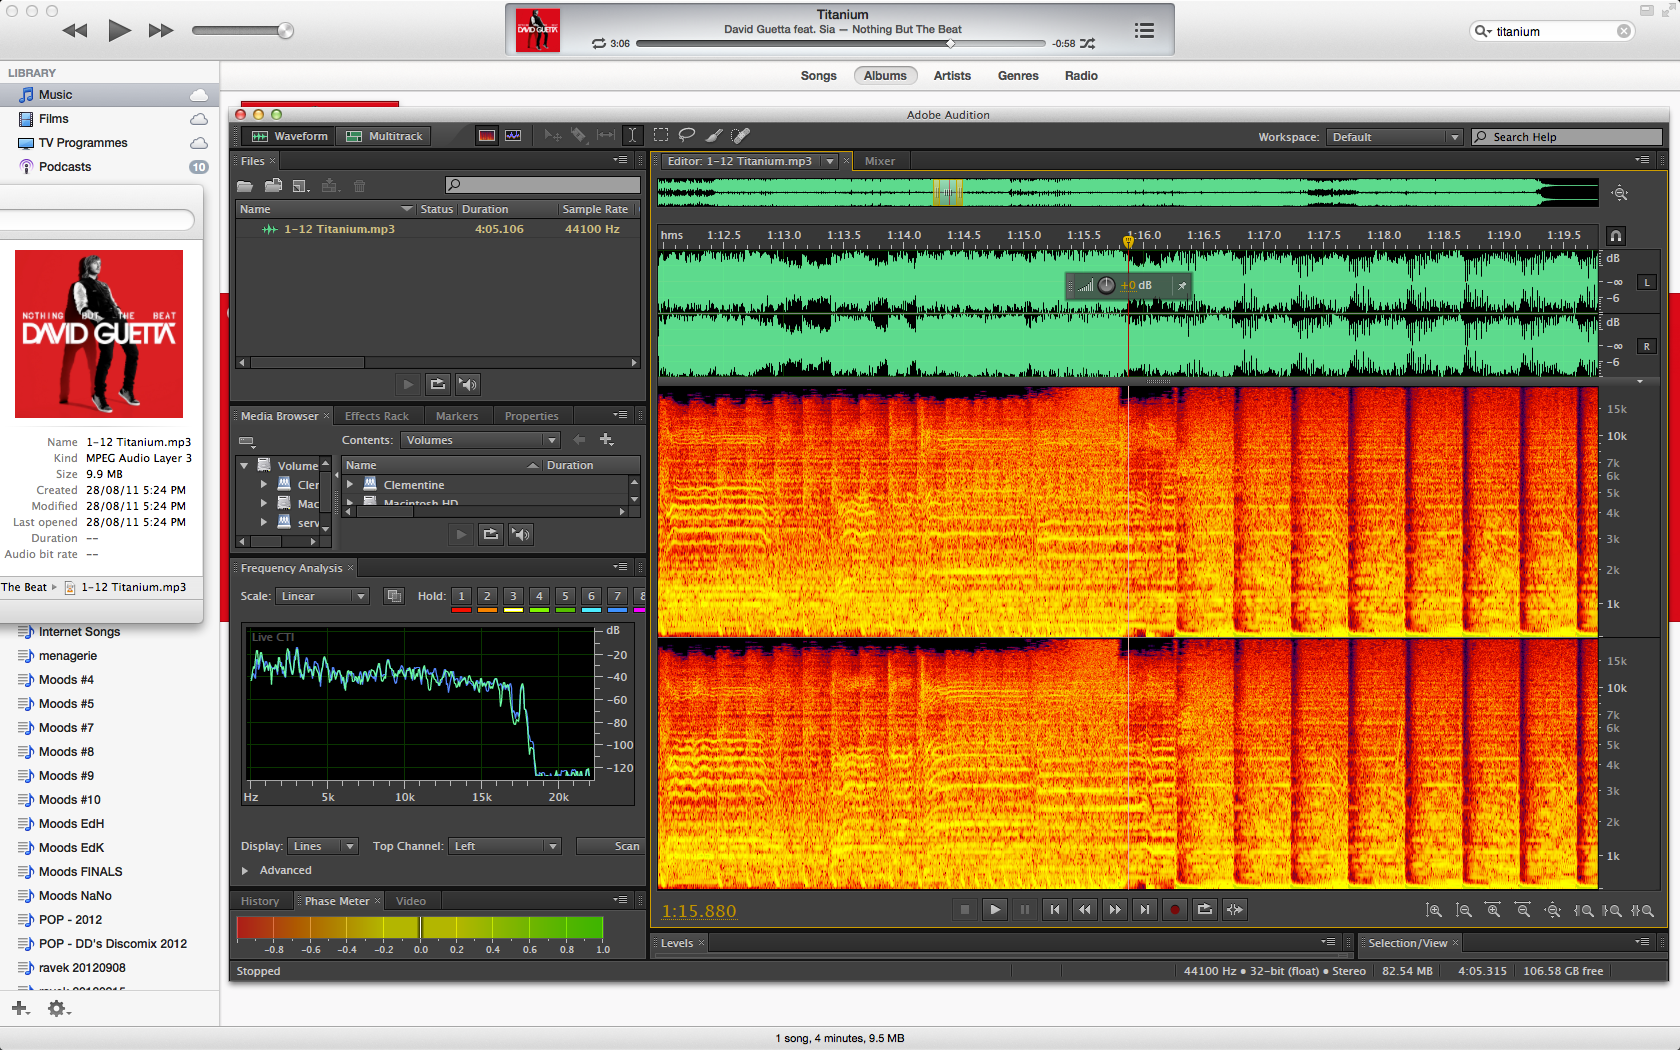Select the Marquee Selection tool
Screen dimensions: 1680x1050
click(661, 135)
